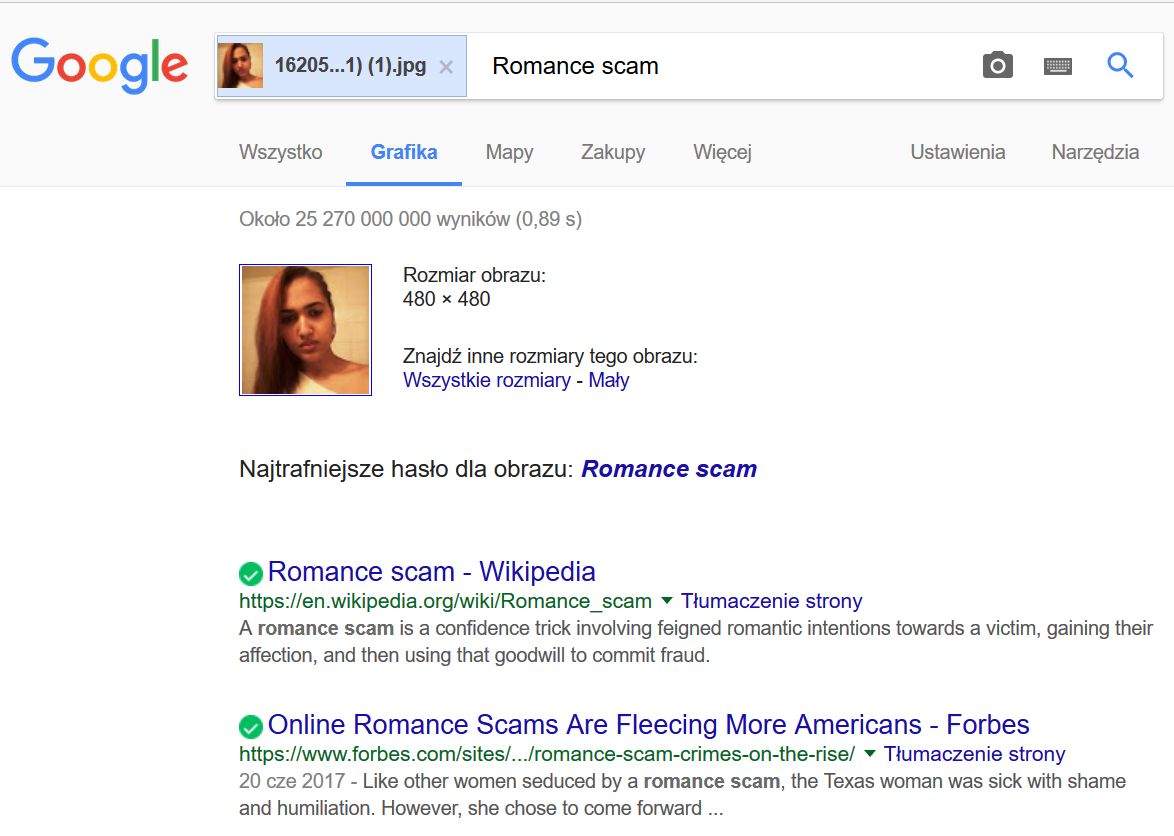Click the results count Około 25 270 000 000
This screenshot has height=836, width=1174.
410,219
